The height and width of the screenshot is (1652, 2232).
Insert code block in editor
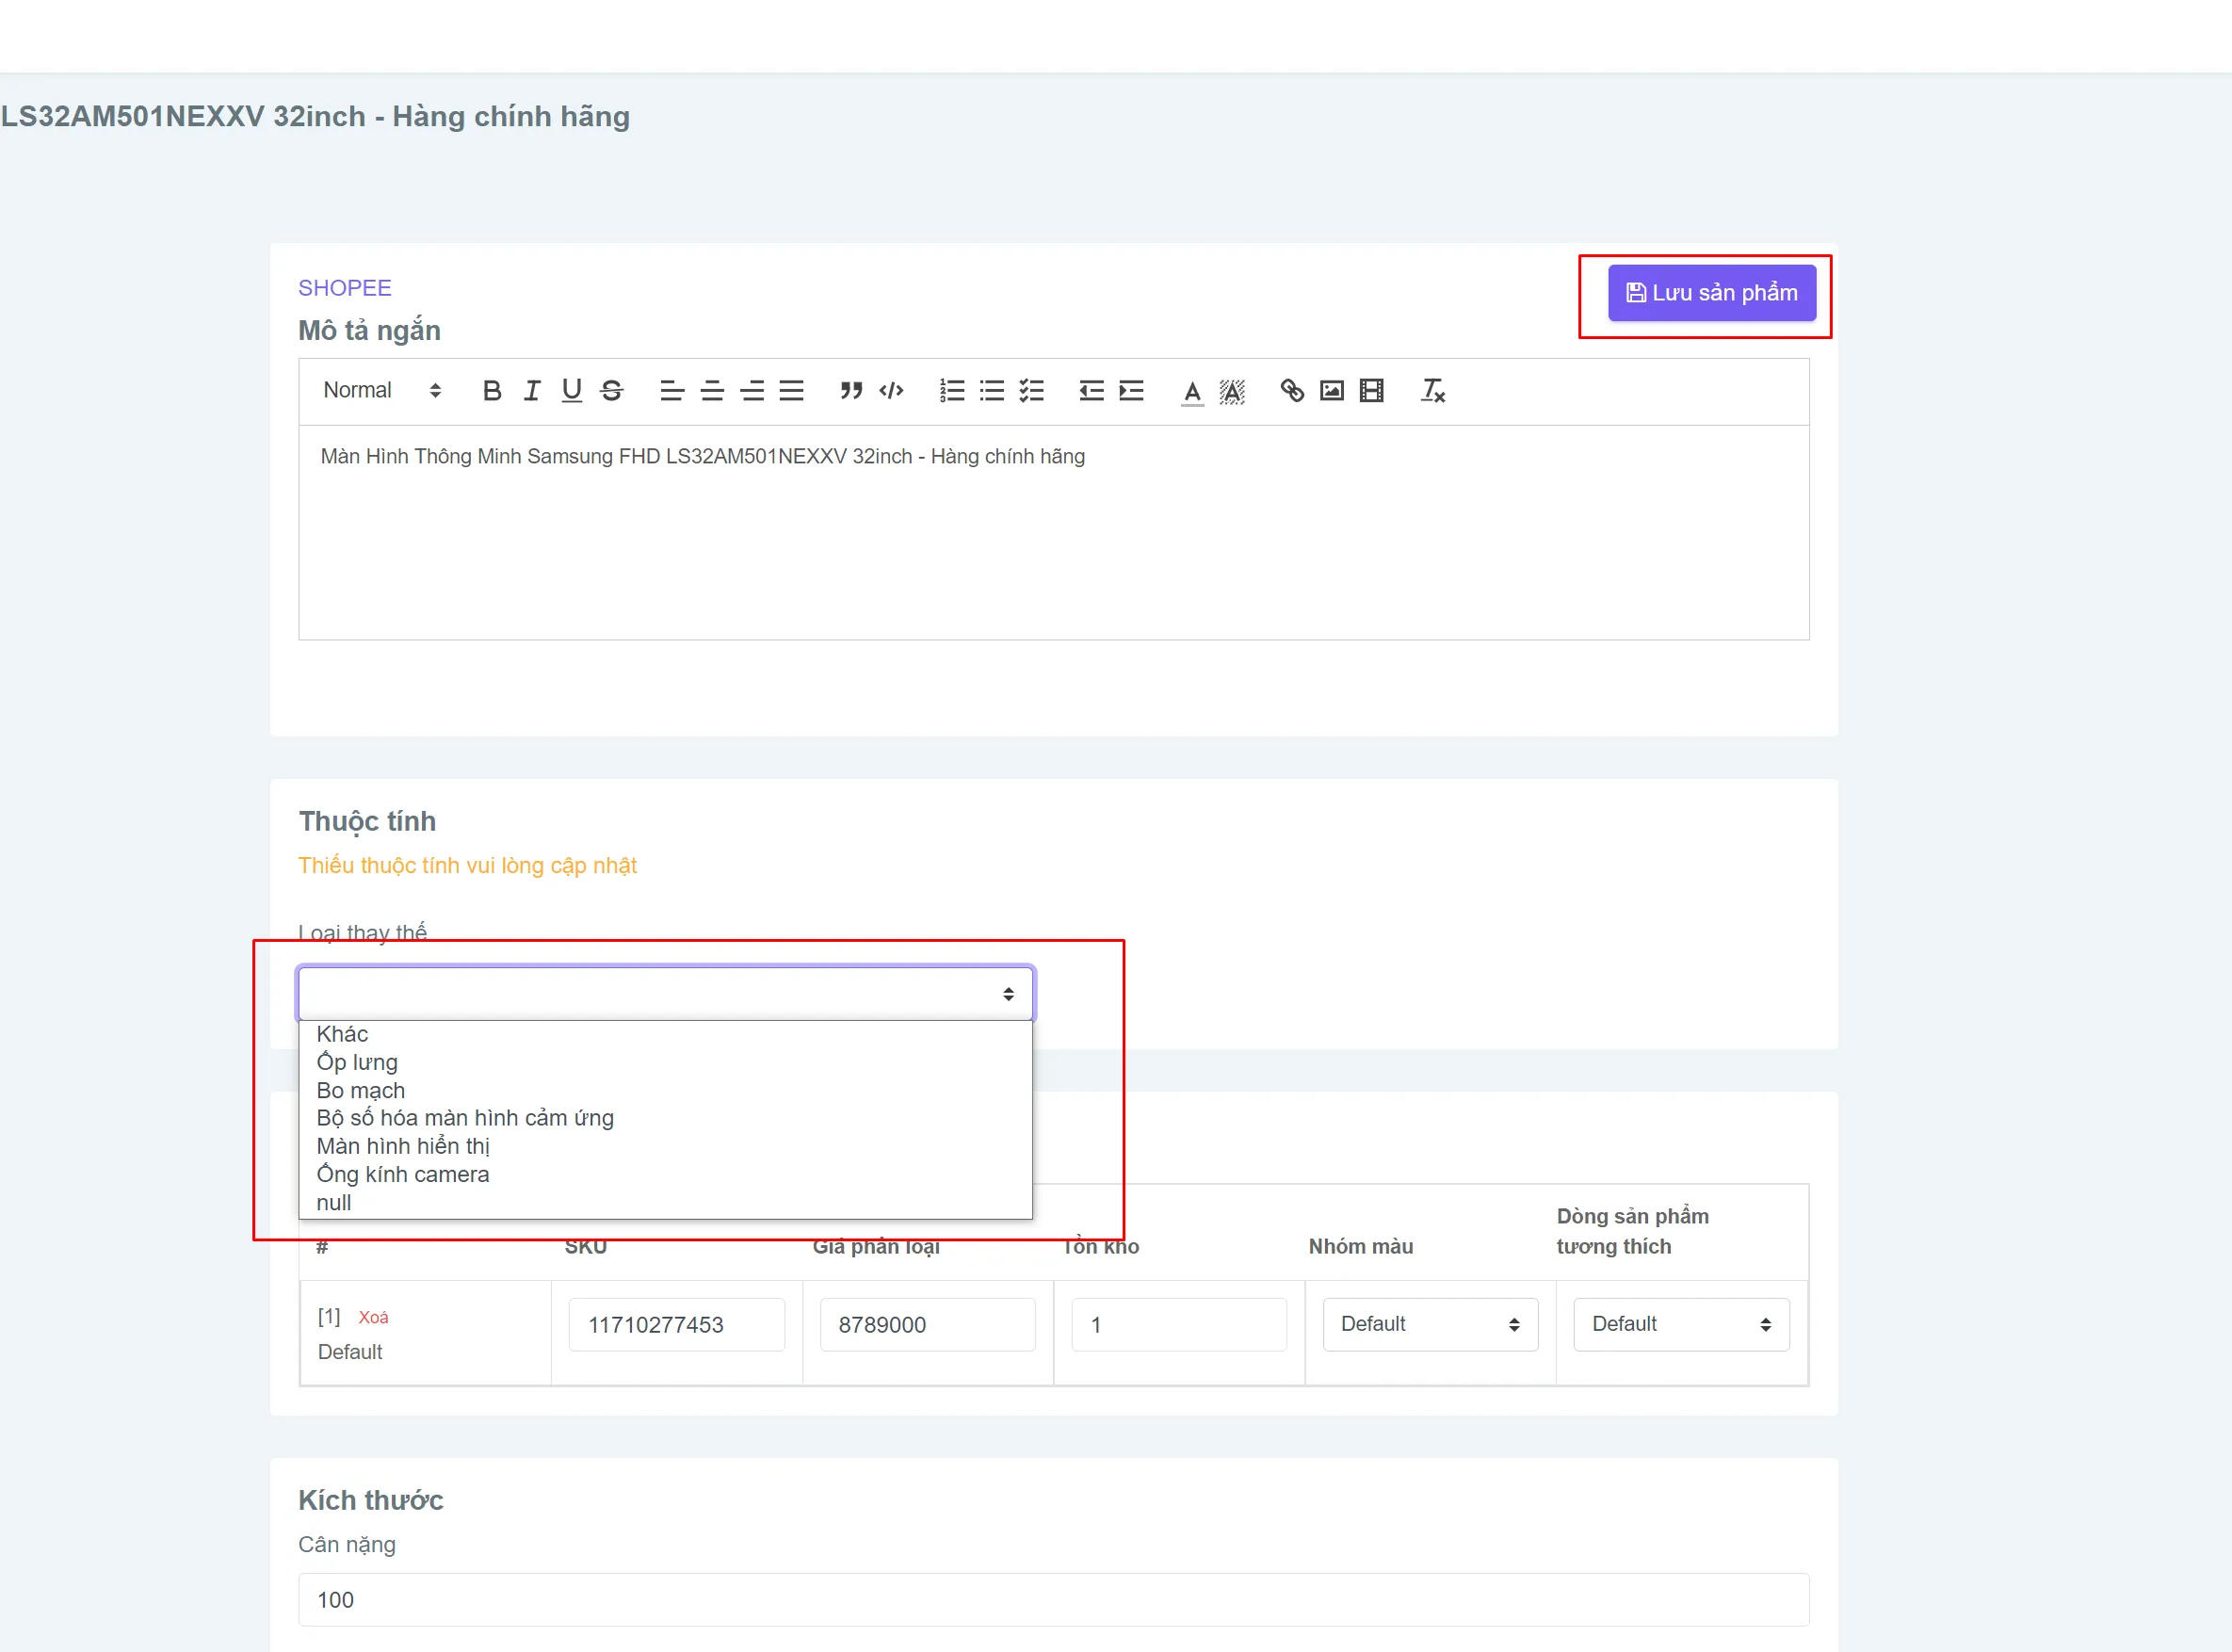pos(891,391)
